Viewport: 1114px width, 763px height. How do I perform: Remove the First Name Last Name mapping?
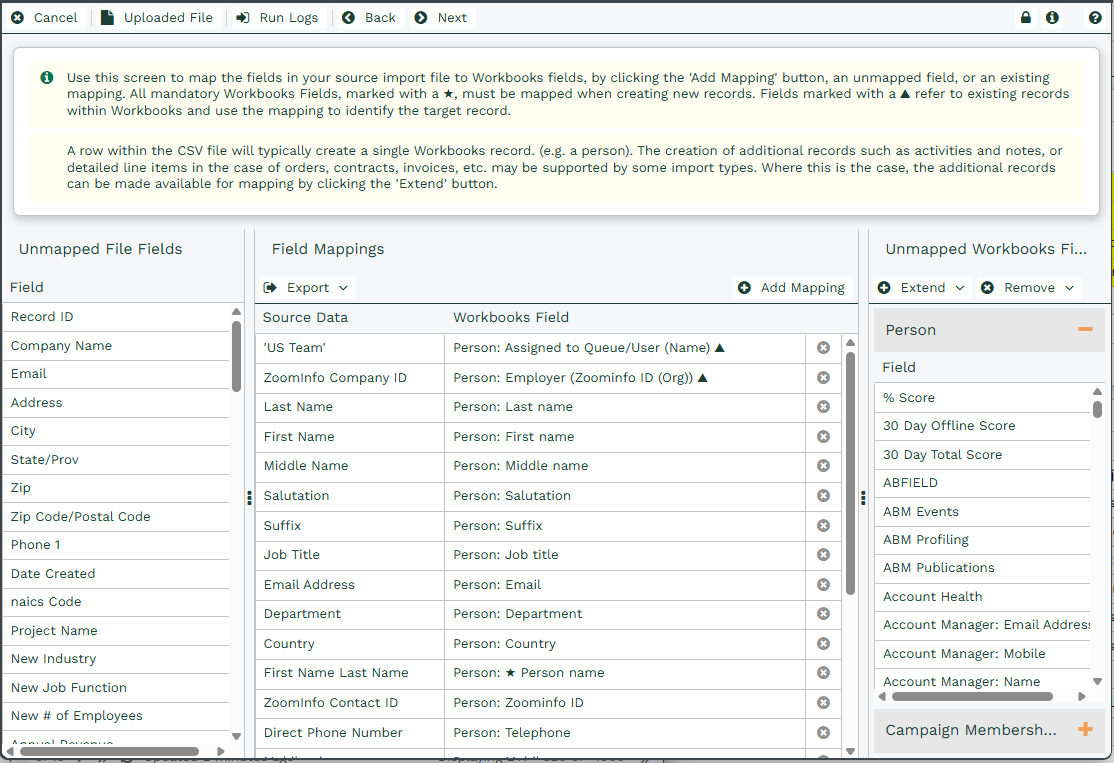823,673
